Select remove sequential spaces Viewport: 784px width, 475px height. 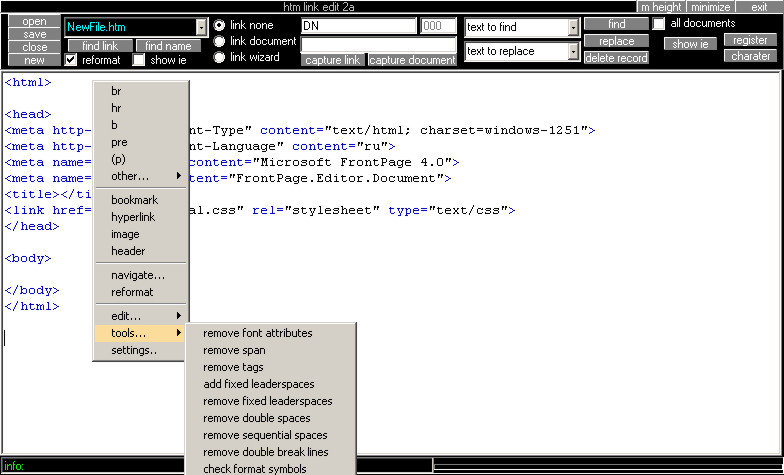(x=270, y=435)
